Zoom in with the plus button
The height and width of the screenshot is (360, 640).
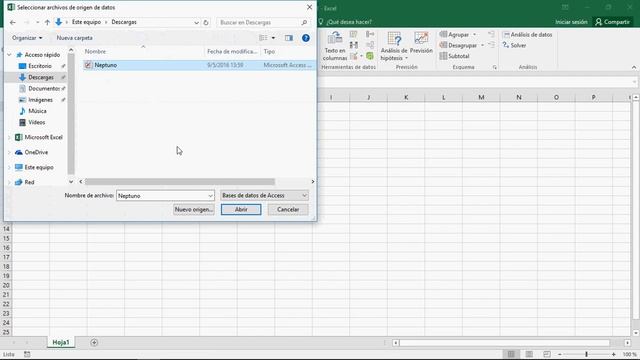pyautogui.click(x=613, y=355)
